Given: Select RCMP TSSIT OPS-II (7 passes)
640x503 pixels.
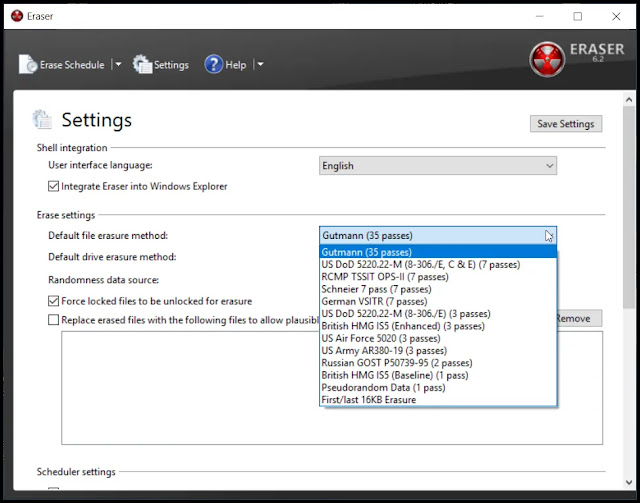Looking at the screenshot, I should pos(438,277).
